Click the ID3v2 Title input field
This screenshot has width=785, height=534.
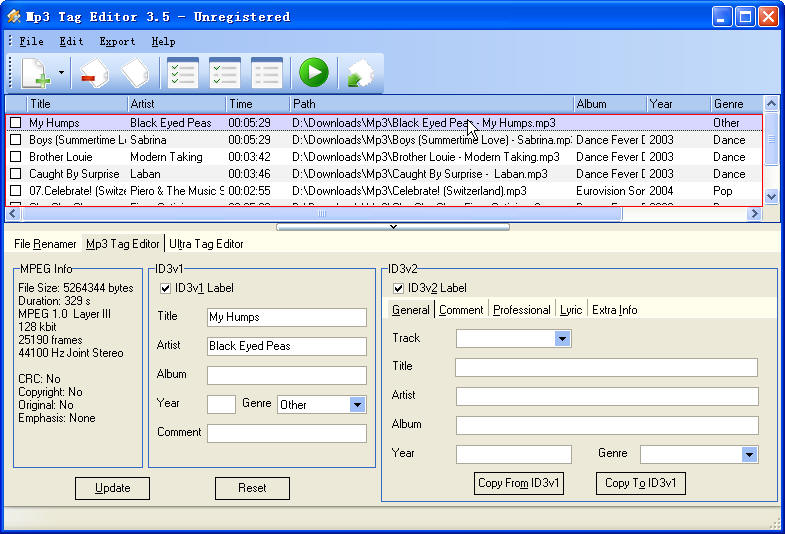pyautogui.click(x=606, y=367)
